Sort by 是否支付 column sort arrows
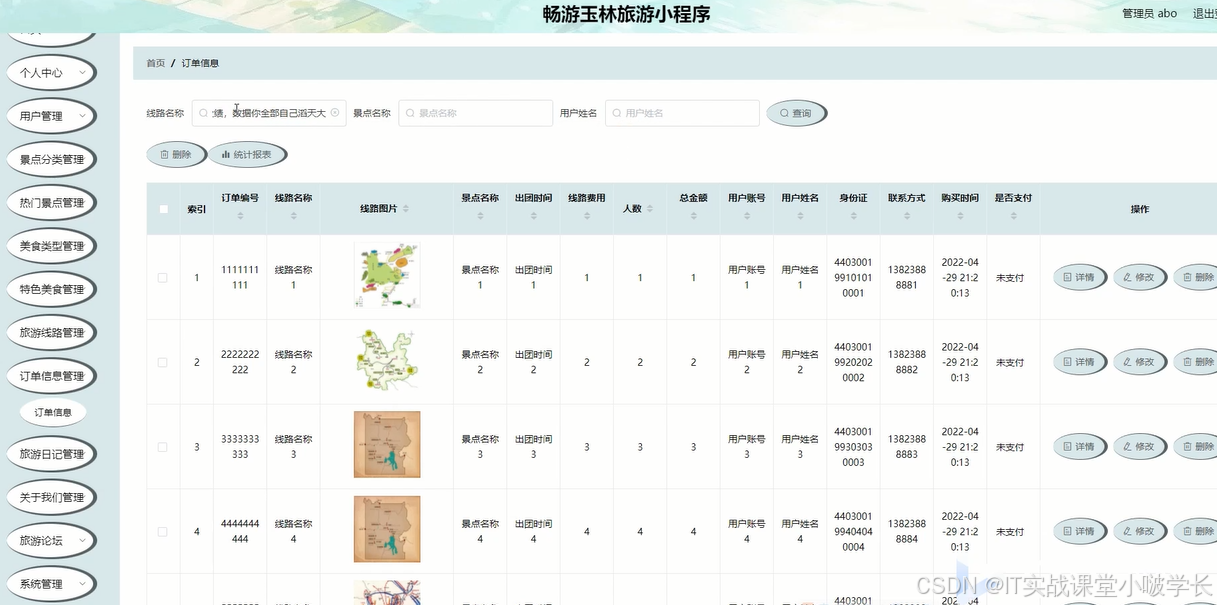 pos(1013,215)
